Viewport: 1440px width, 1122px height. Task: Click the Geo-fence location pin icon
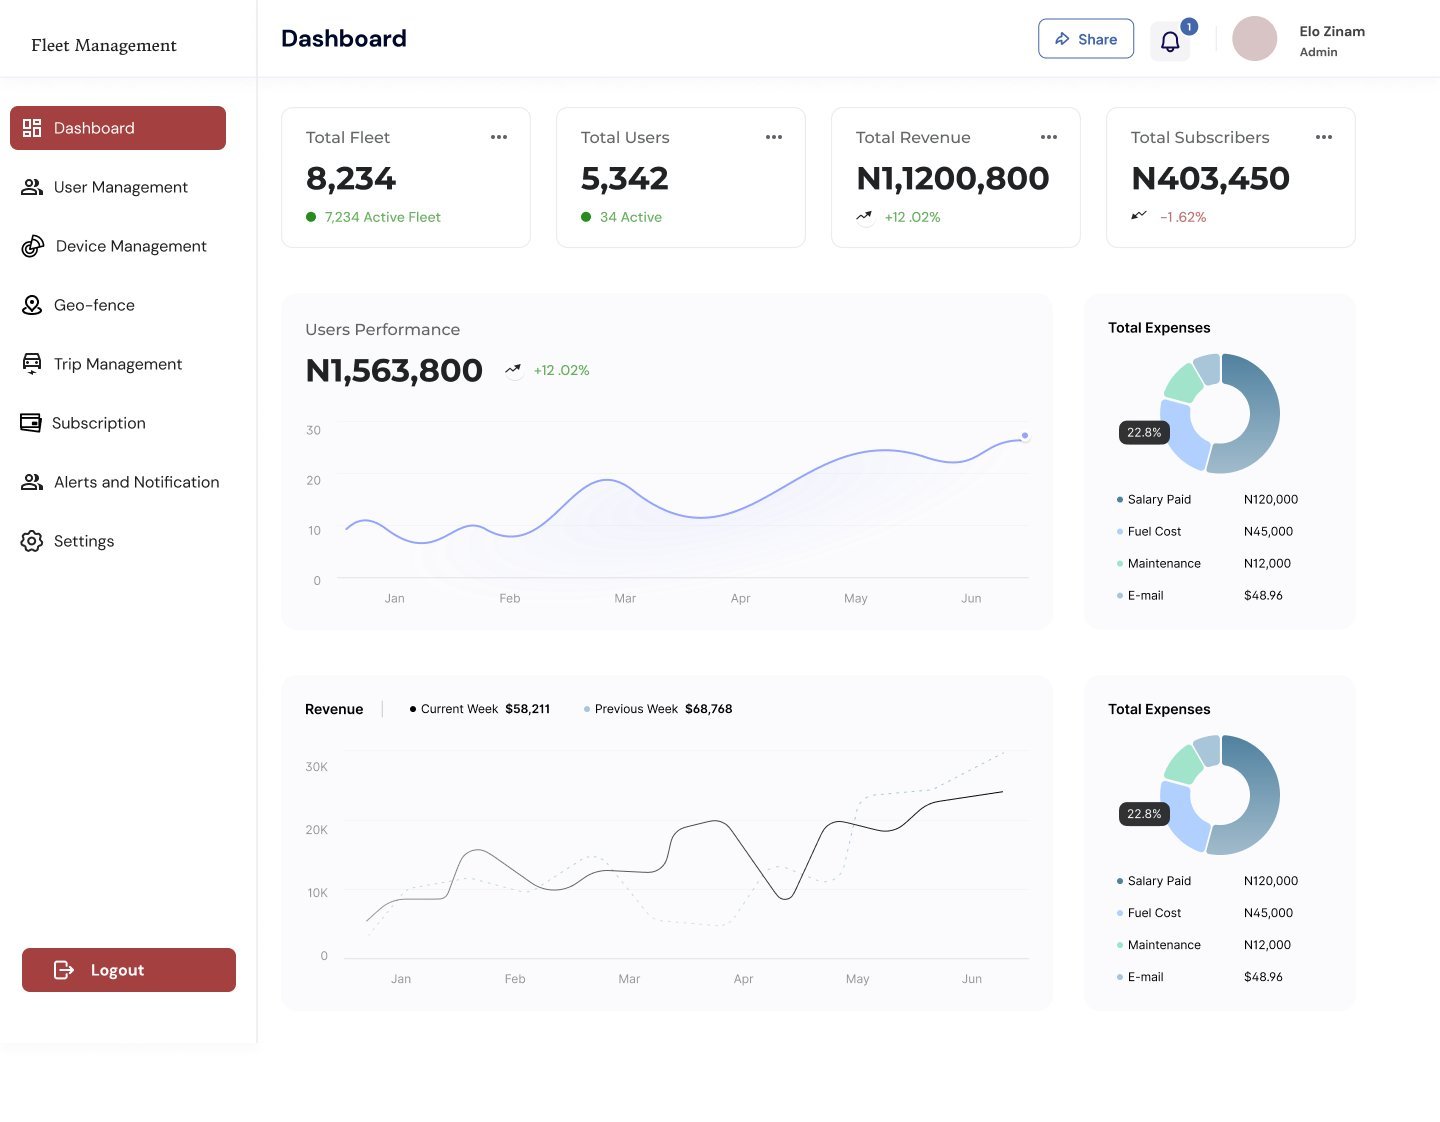tap(32, 305)
